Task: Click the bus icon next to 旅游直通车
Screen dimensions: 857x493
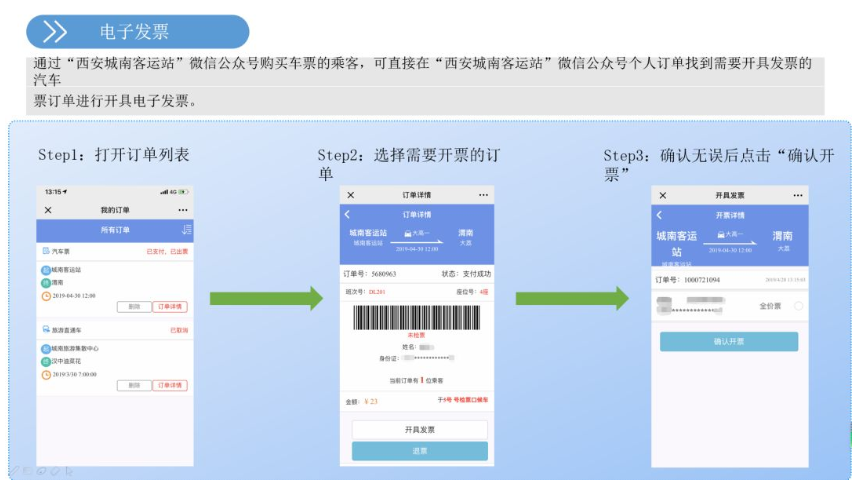Action: (46, 329)
